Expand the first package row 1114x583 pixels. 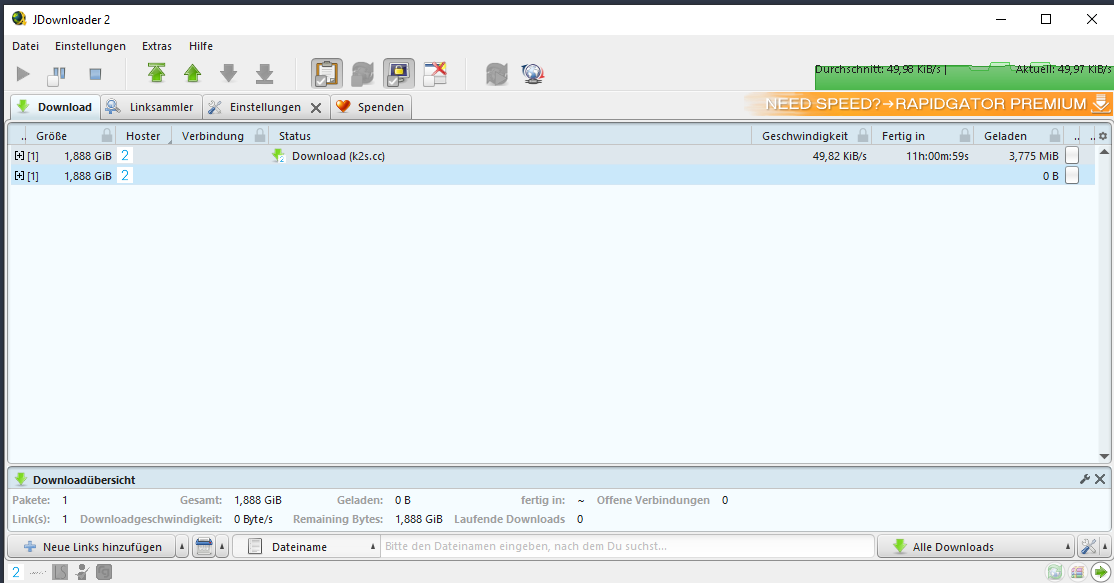(x=19, y=156)
